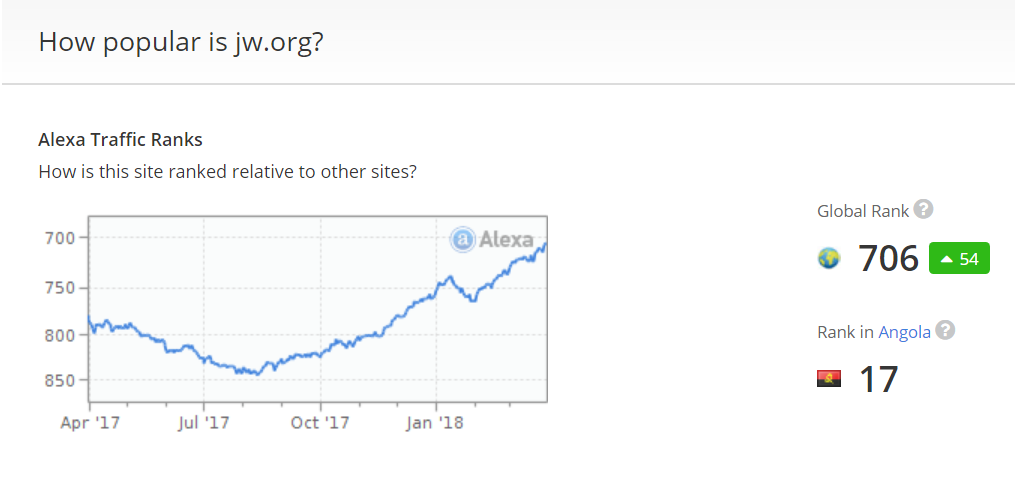Click the globe icon beside 706
The height and width of the screenshot is (479, 1015).
[829, 259]
